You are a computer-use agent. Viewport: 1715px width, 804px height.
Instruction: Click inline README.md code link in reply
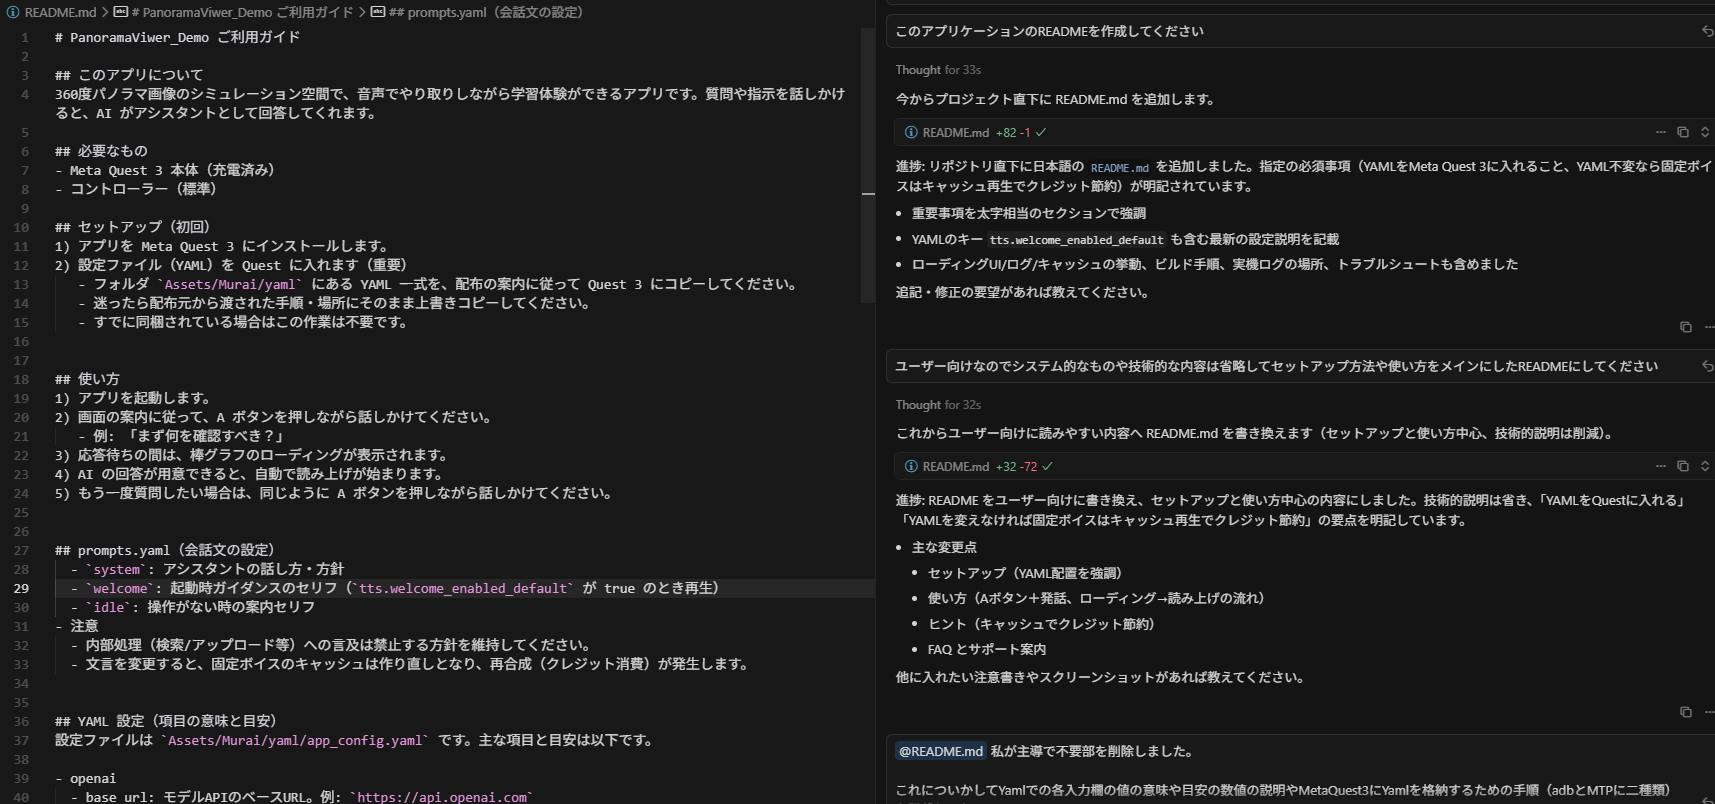(x=1119, y=168)
